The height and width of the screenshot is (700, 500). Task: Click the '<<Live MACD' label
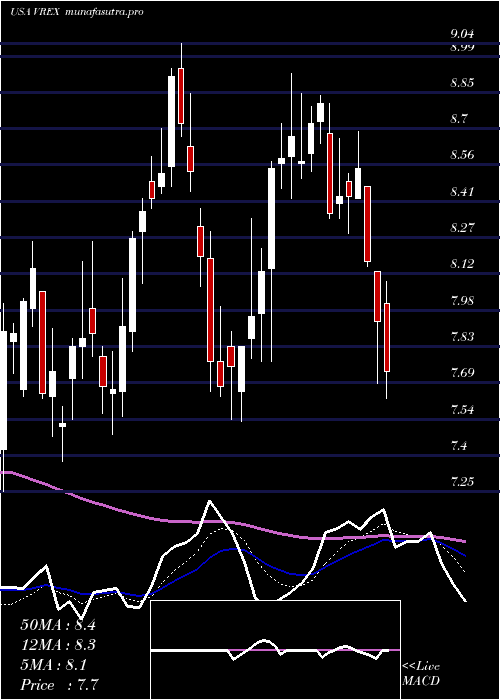421,674
